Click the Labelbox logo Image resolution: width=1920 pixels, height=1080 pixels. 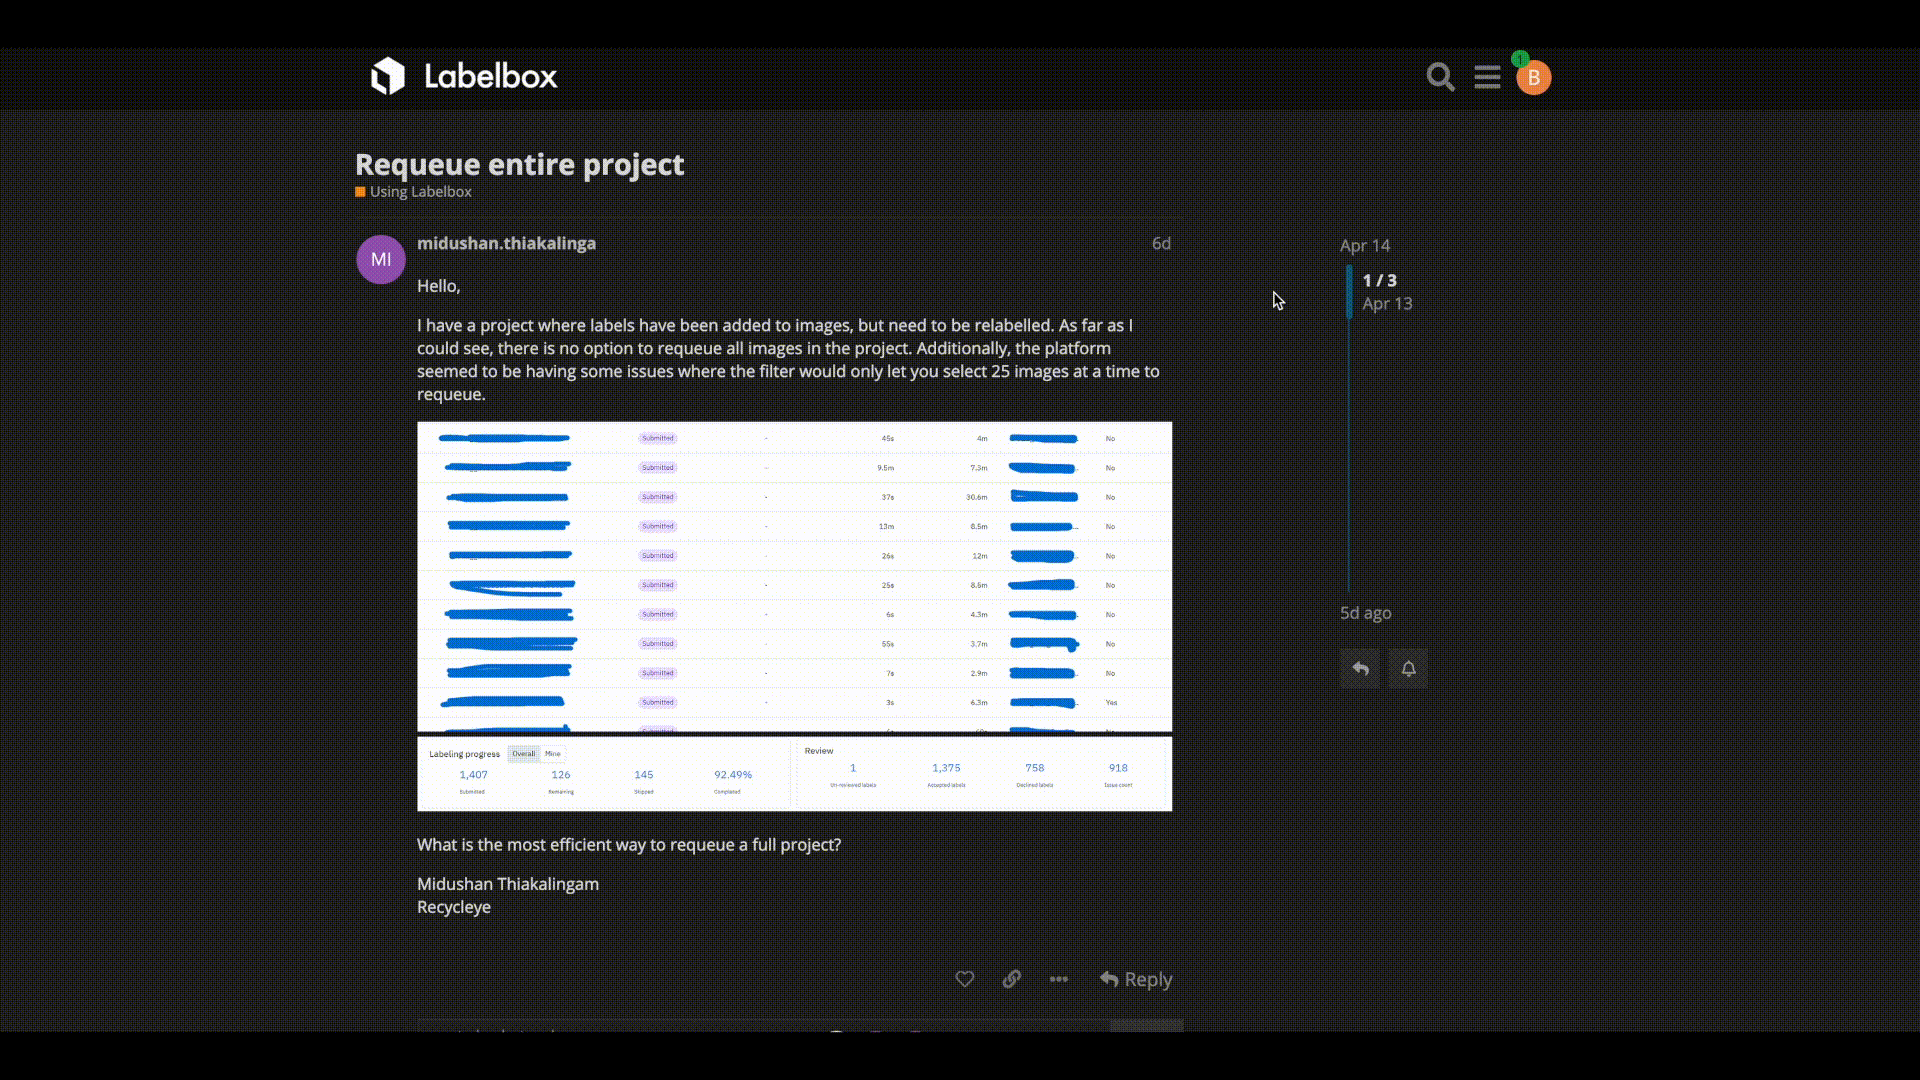pyautogui.click(x=463, y=76)
